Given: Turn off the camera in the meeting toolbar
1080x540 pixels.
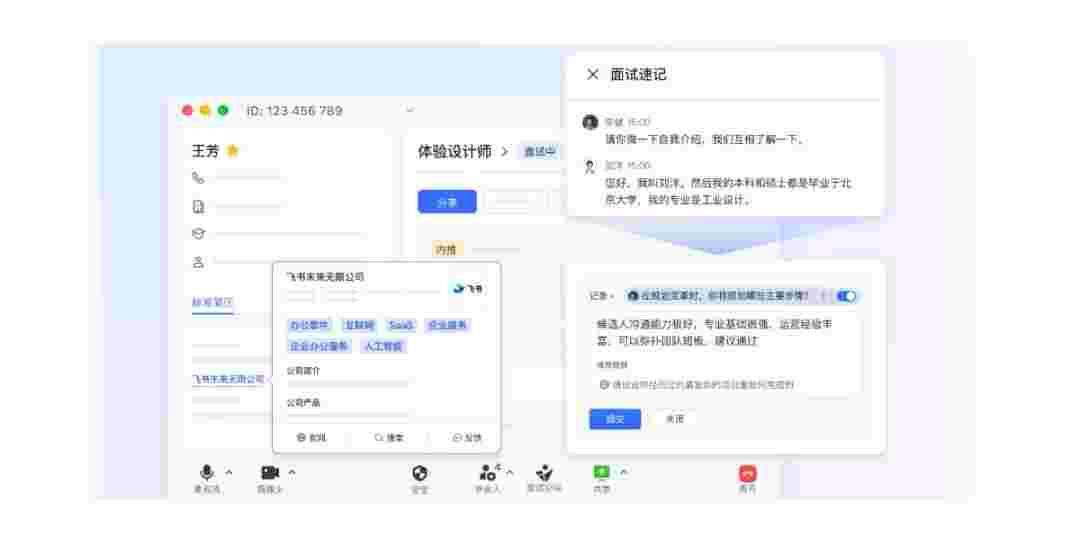Looking at the screenshot, I should click(269, 472).
